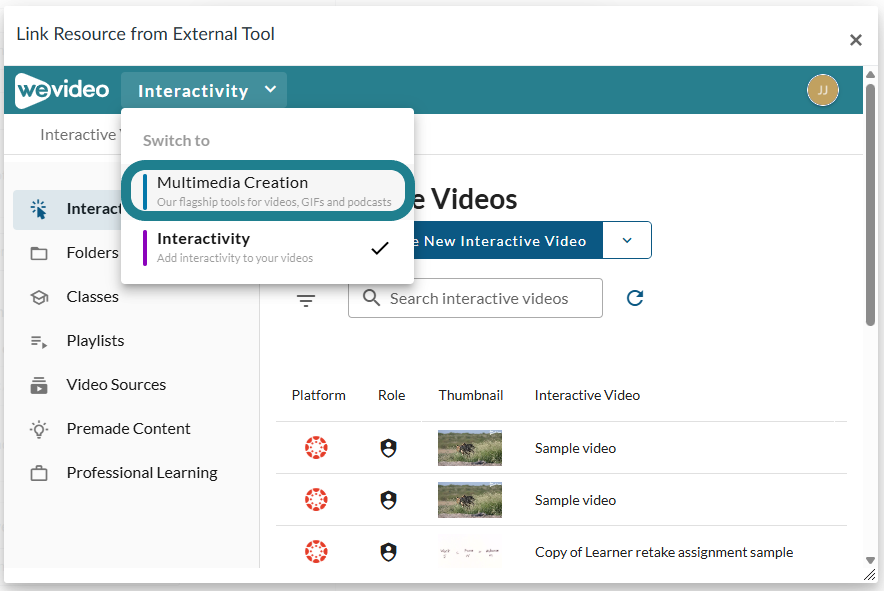
Task: Open the filter options icon
Action: point(306,301)
